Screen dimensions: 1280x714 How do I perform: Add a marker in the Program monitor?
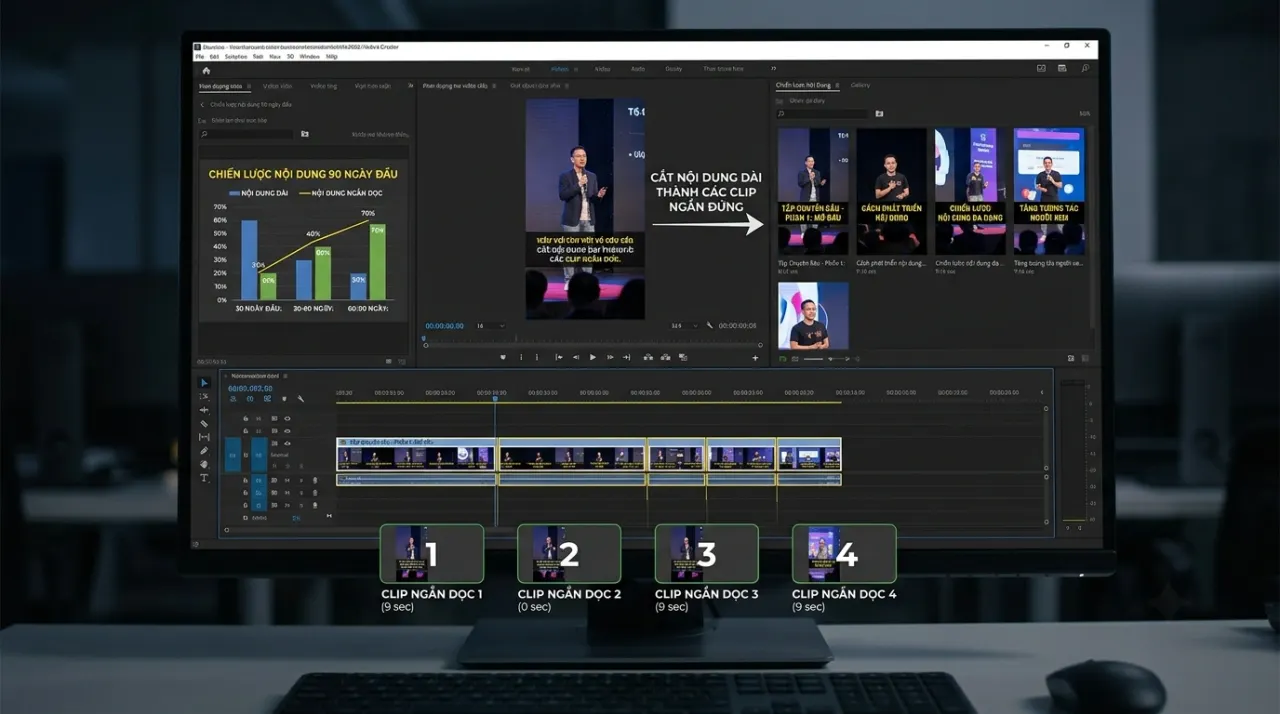click(x=503, y=357)
